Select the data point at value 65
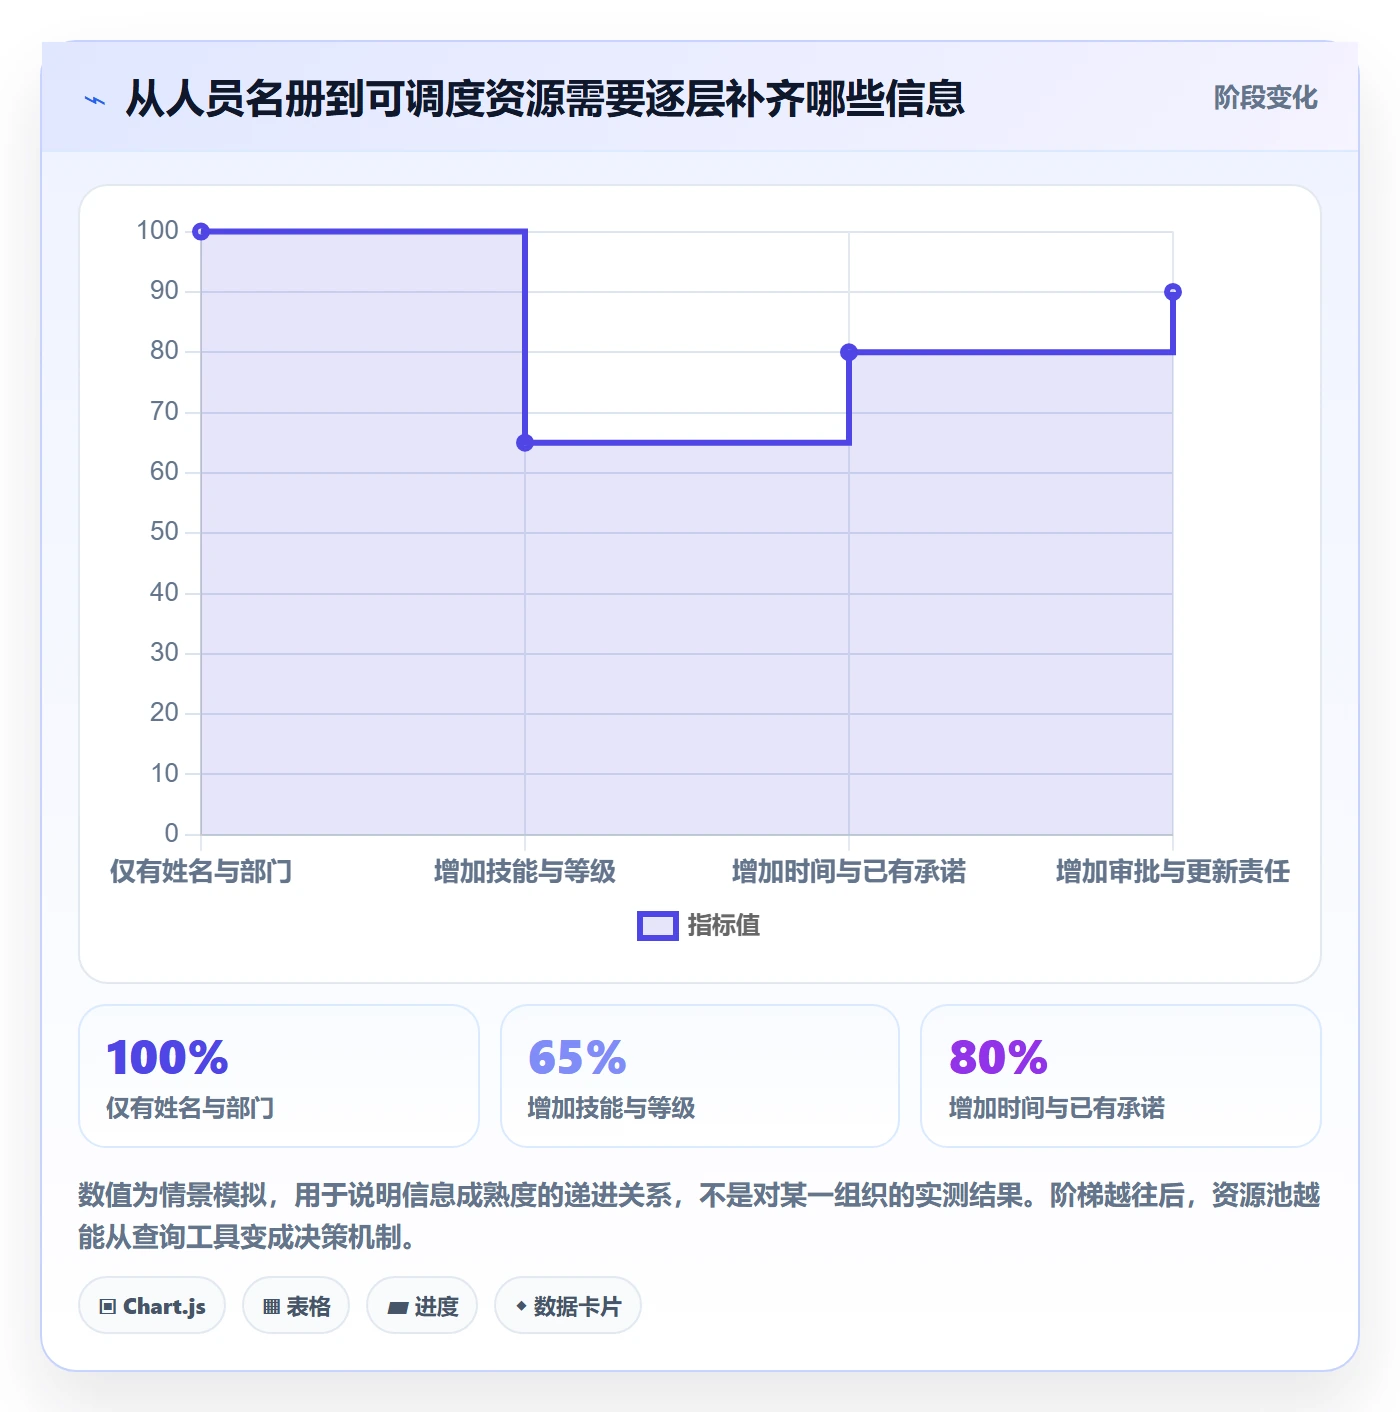 click(525, 443)
